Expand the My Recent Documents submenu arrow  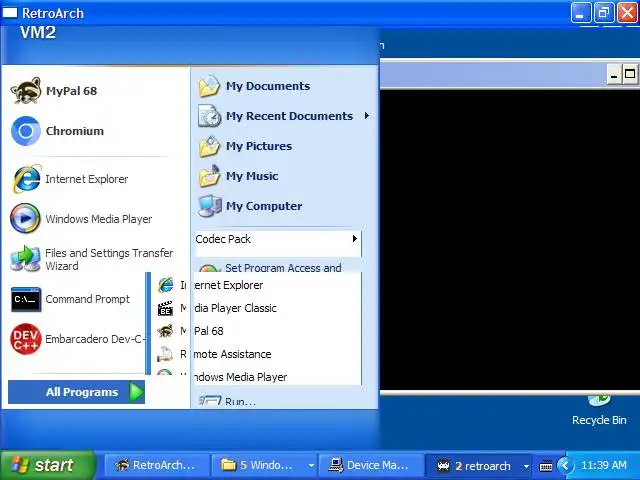click(367, 116)
